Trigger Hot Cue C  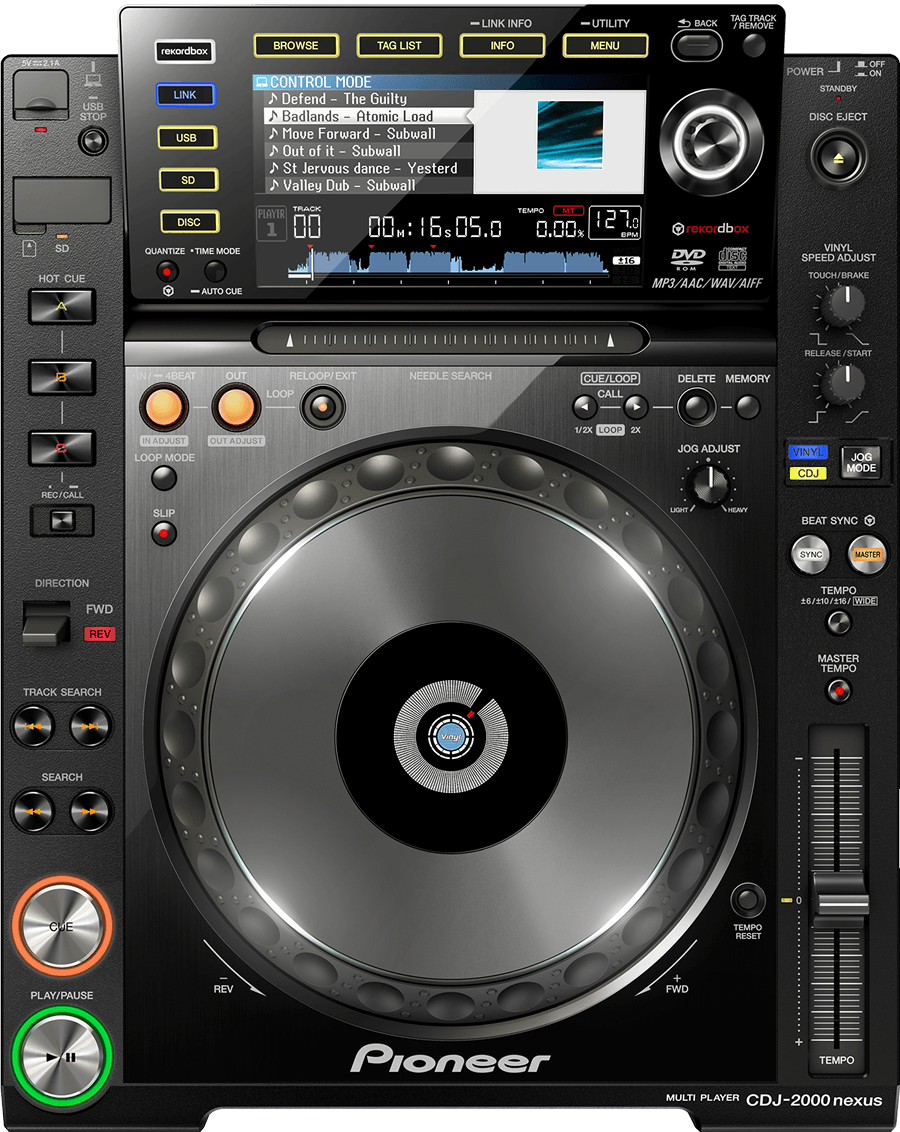(62, 448)
